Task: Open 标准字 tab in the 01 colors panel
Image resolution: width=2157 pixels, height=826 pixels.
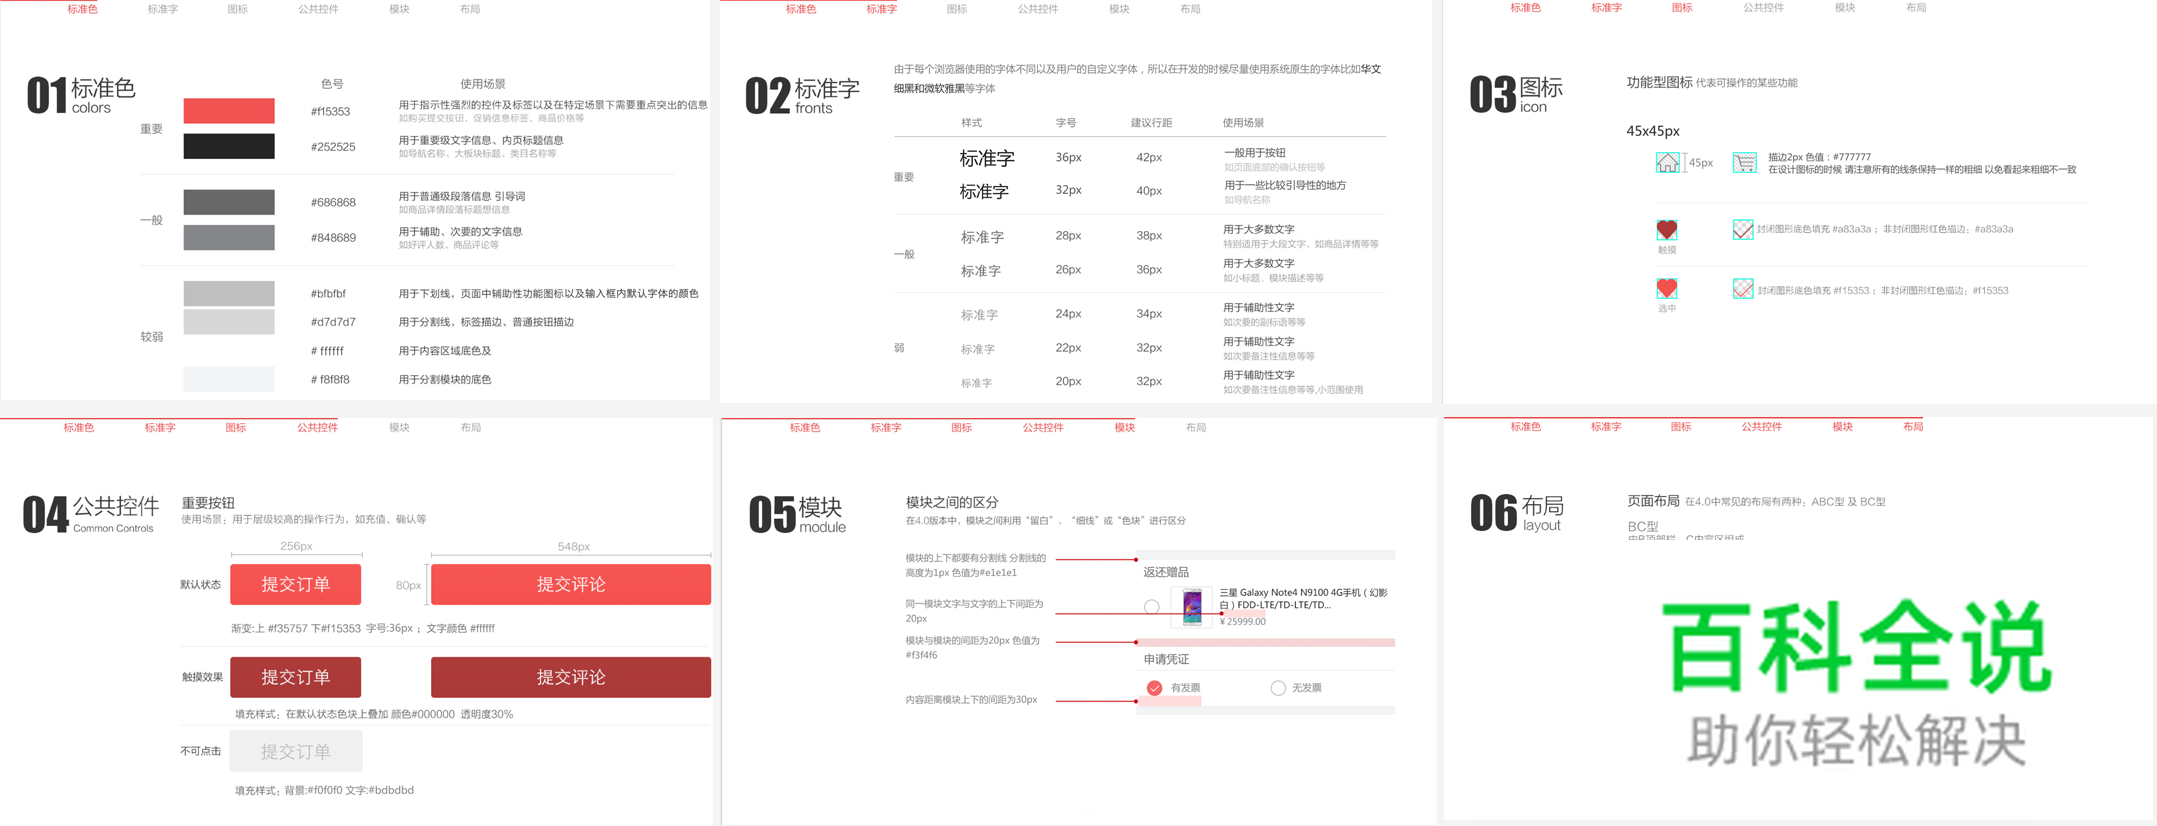Action: click(163, 9)
